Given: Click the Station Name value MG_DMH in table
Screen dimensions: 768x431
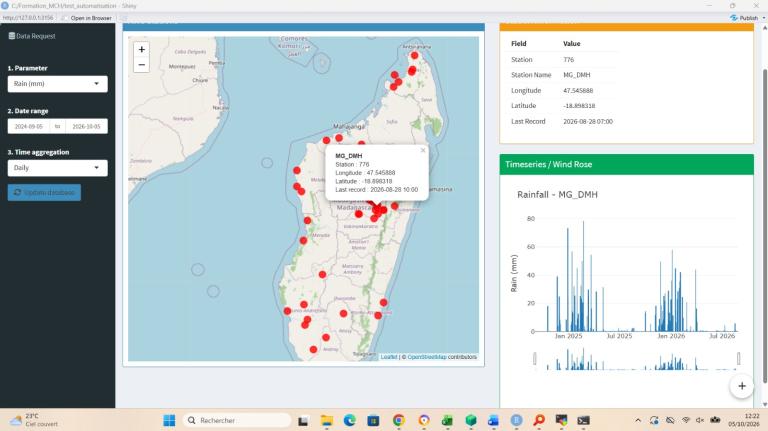Looking at the screenshot, I should tap(576, 75).
